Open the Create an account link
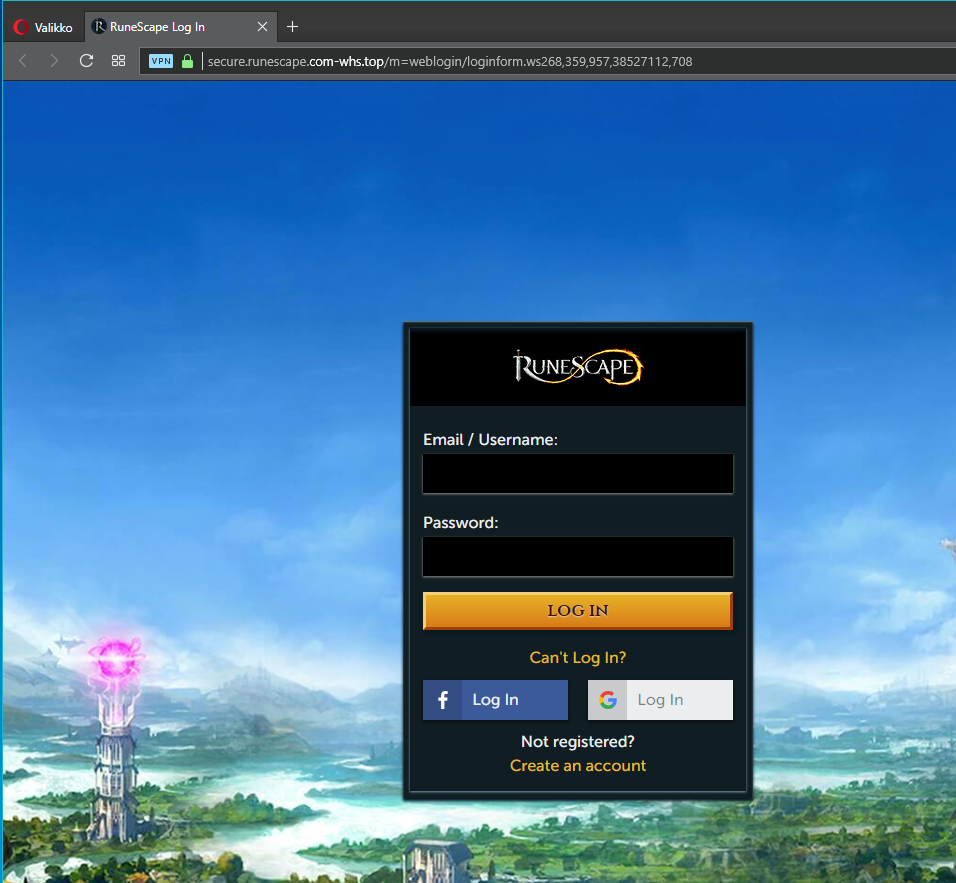956x883 pixels. 578,765
